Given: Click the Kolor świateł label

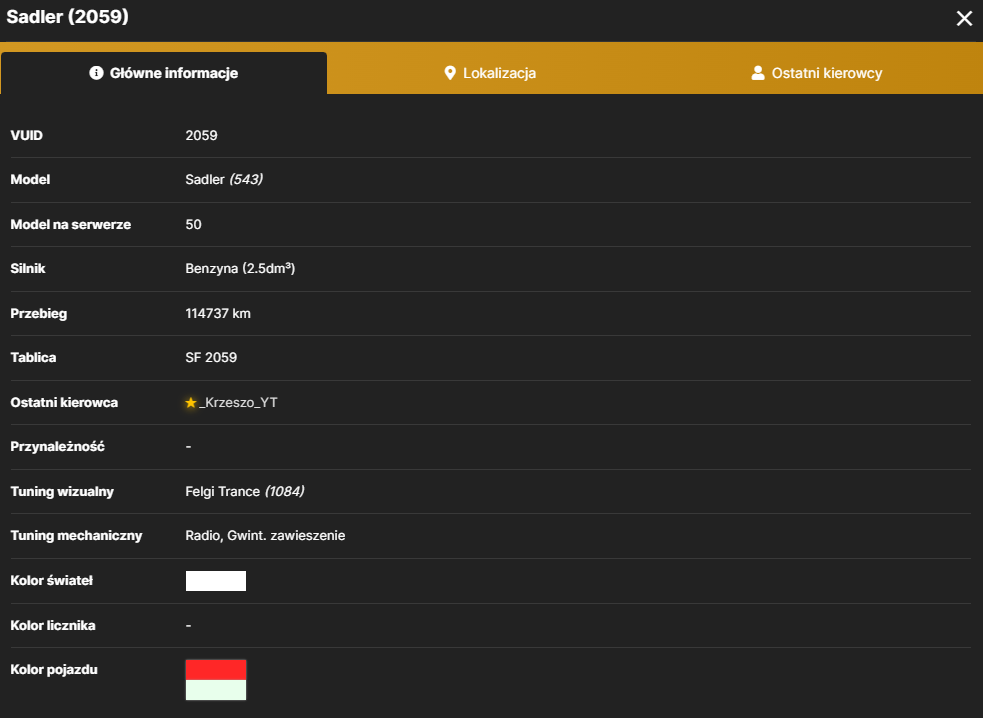Looking at the screenshot, I should pos(51,581).
